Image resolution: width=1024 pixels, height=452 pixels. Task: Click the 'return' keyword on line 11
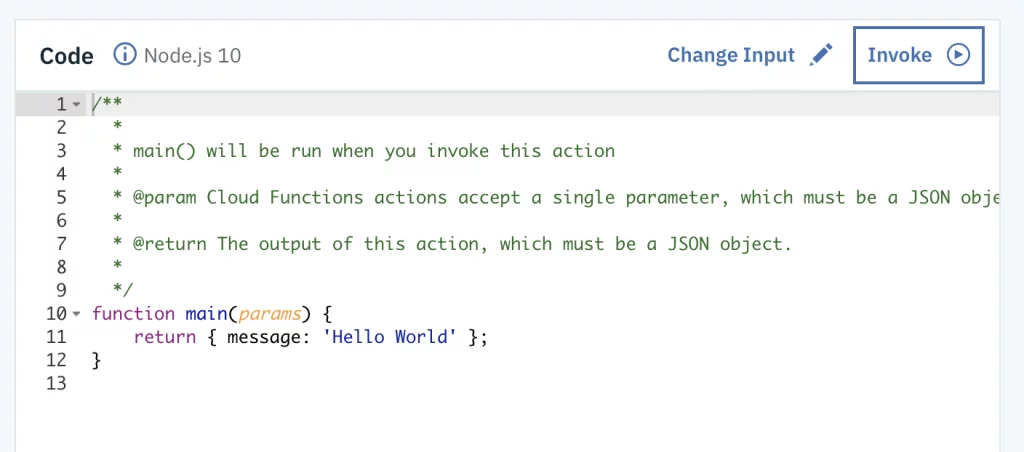(x=165, y=337)
